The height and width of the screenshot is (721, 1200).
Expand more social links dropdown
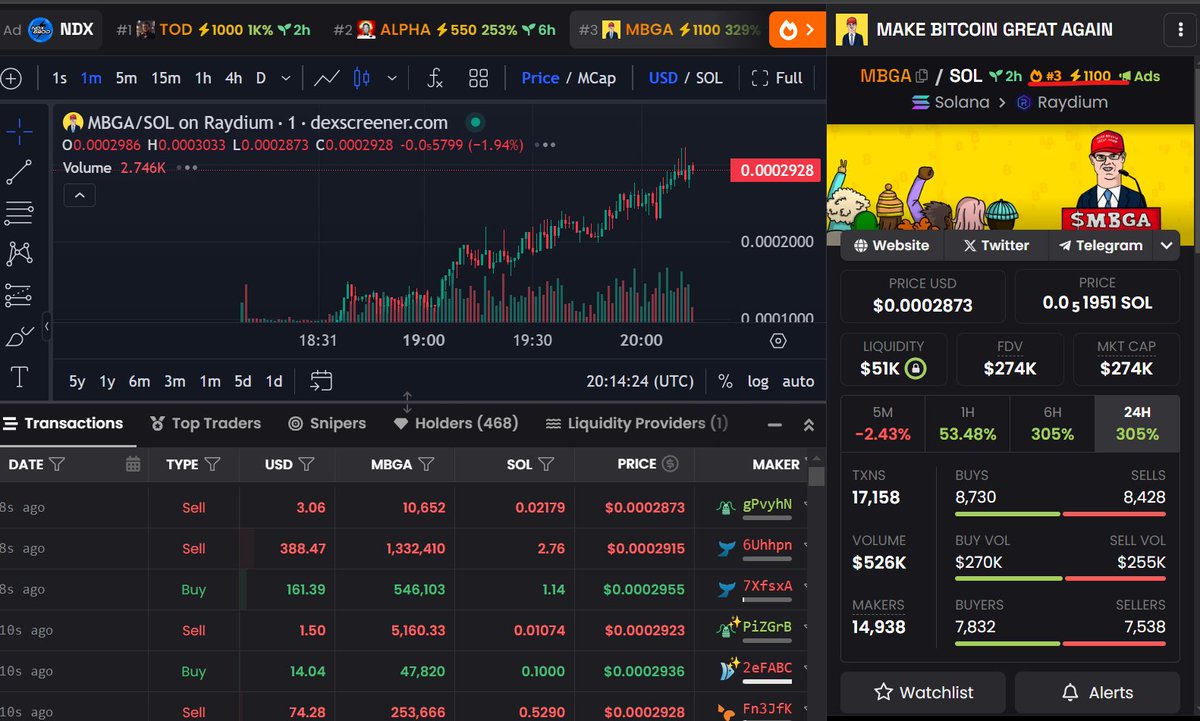1167,245
